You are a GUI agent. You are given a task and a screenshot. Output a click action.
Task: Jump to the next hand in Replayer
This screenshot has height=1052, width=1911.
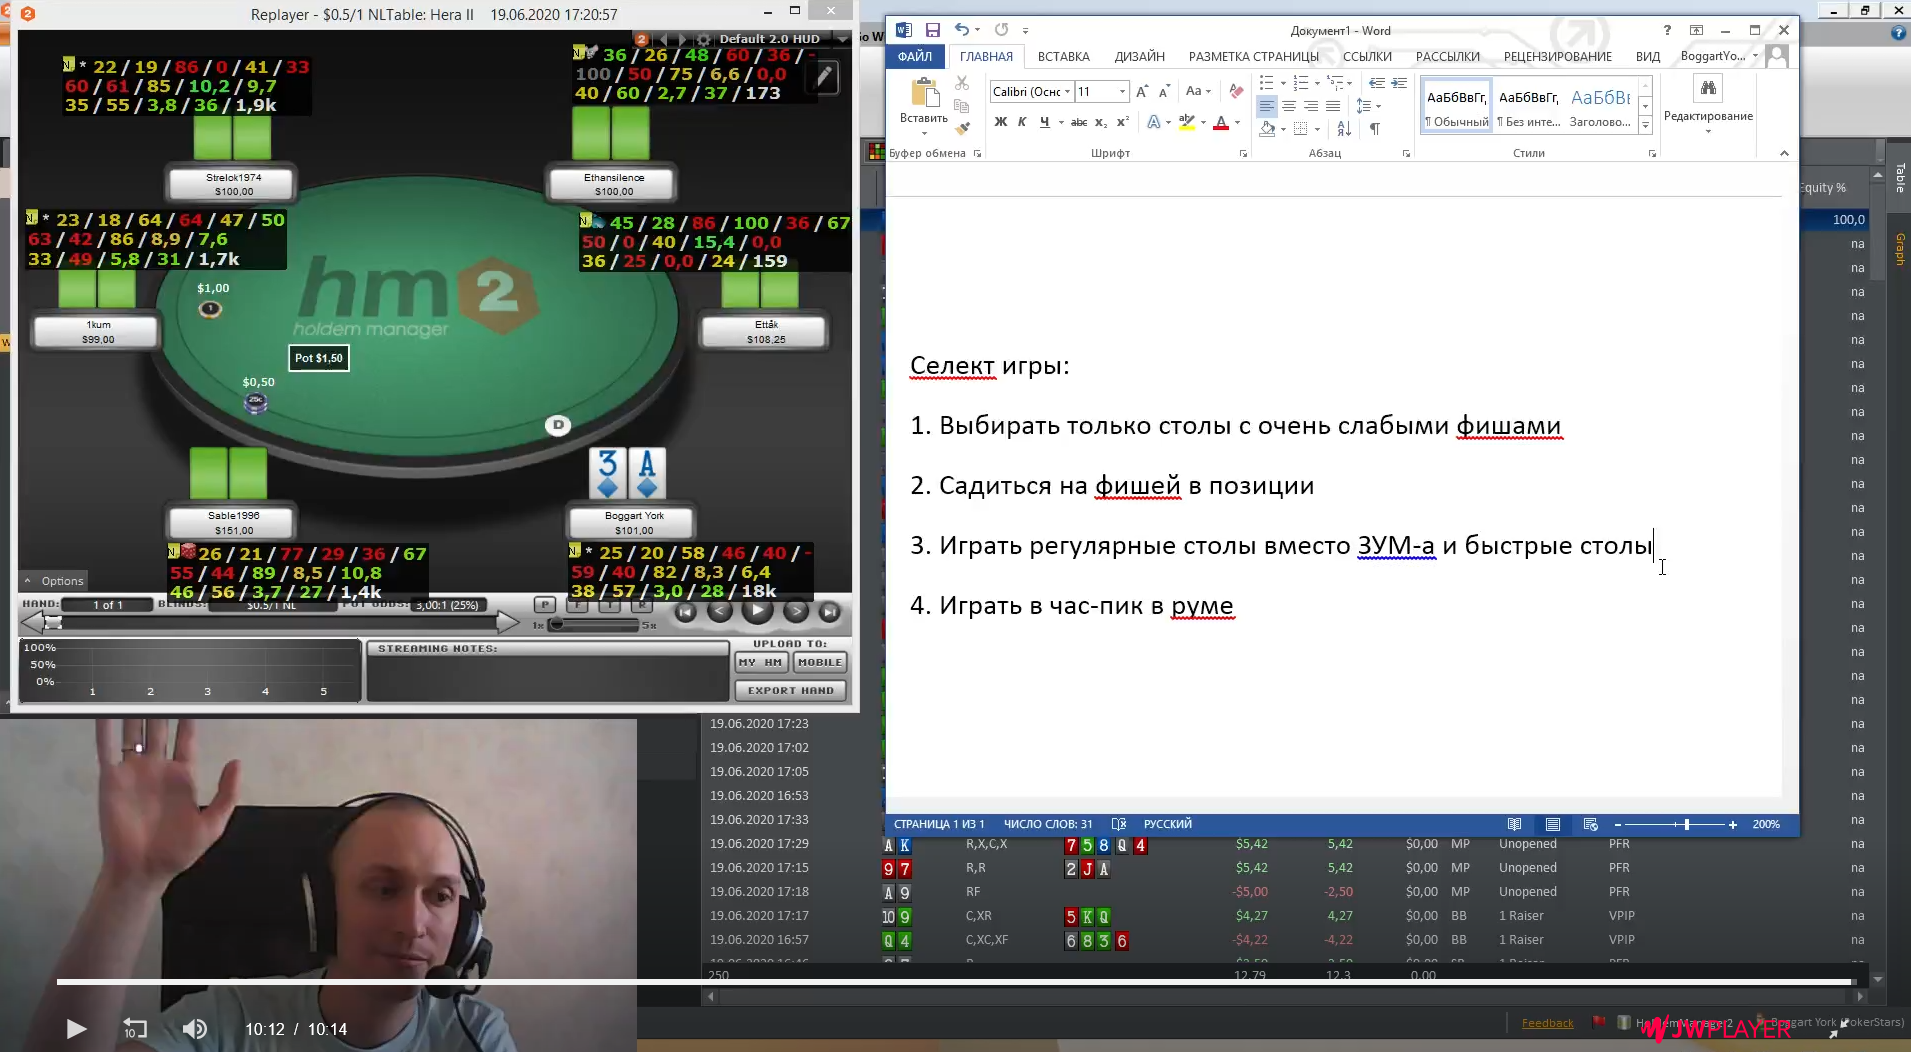coord(829,612)
